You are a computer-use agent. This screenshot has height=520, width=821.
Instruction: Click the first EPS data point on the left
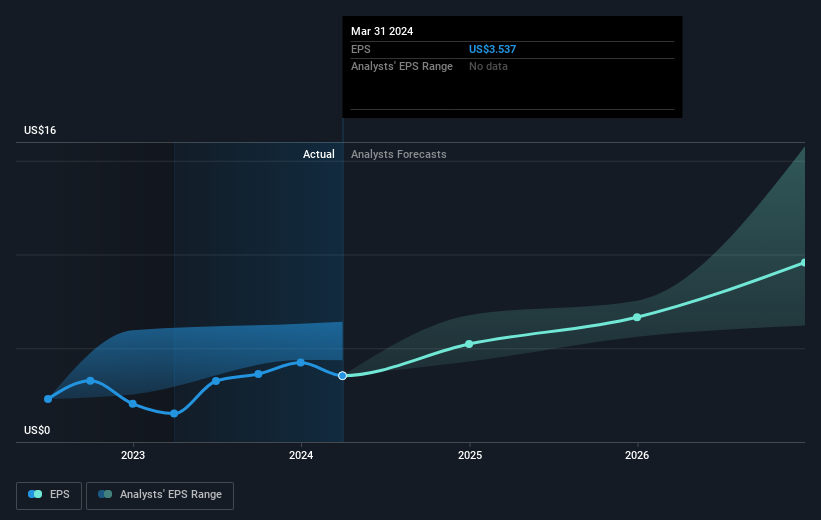(x=48, y=399)
